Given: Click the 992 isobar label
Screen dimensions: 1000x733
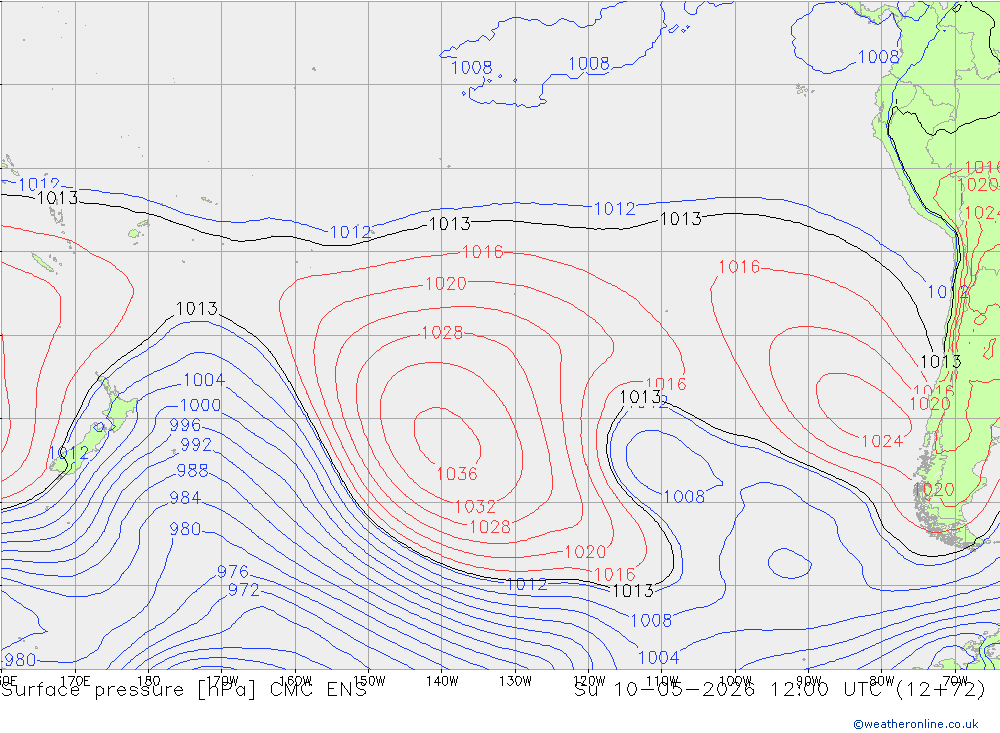Looking at the screenshot, I should [196, 444].
